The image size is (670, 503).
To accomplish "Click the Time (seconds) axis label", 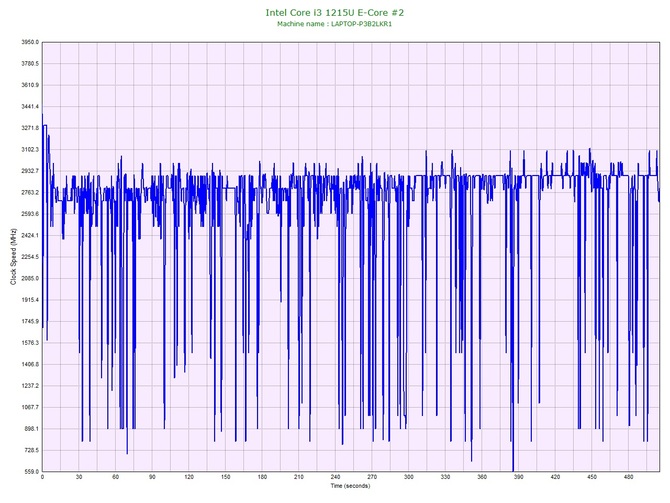I will click(x=350, y=486).
